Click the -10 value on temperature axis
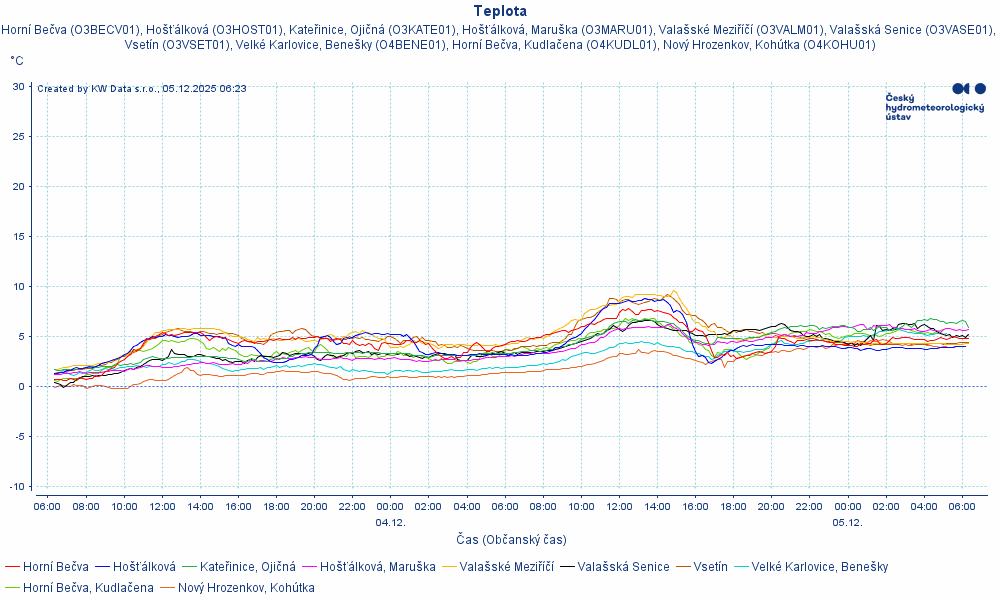 [16, 487]
